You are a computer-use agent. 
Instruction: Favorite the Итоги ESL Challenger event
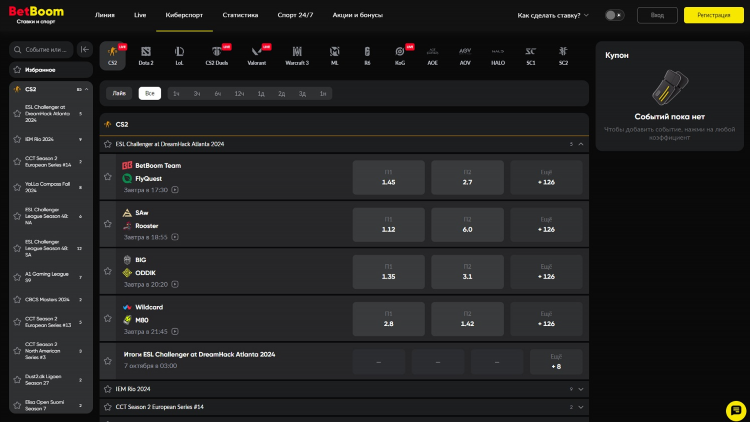108,361
